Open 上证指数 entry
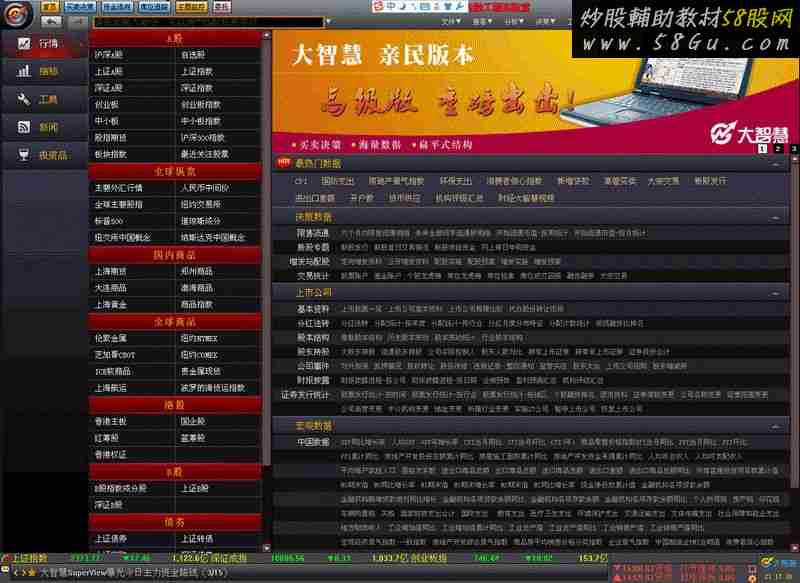Screen dimensions: 800x583 pos(196,71)
